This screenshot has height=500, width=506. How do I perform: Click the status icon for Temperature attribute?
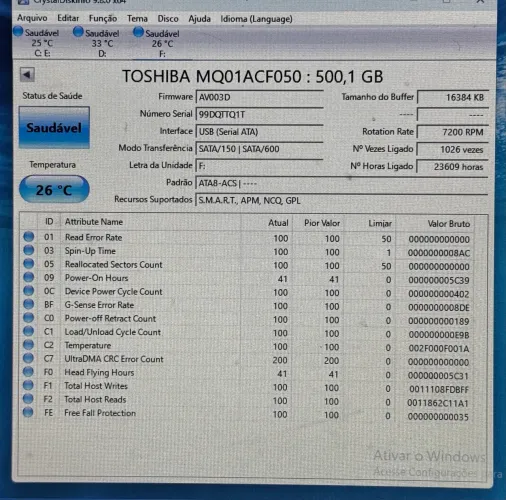[x=29, y=345]
